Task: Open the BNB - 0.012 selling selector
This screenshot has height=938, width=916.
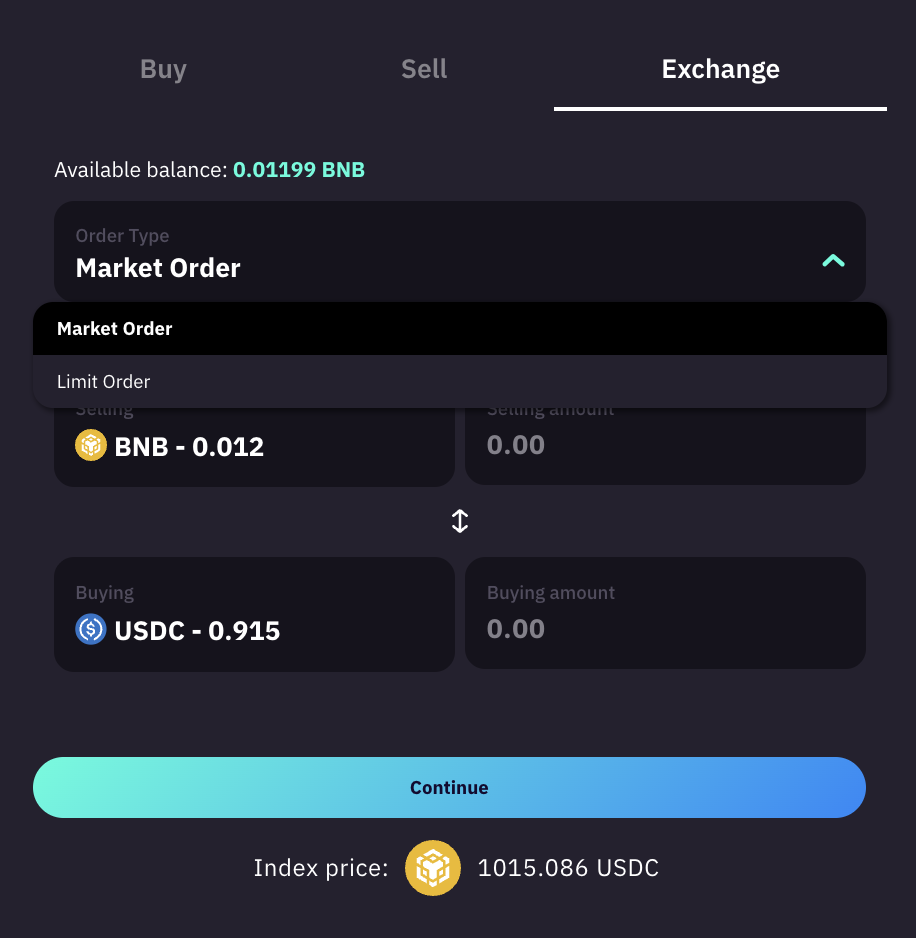Action: point(190,447)
